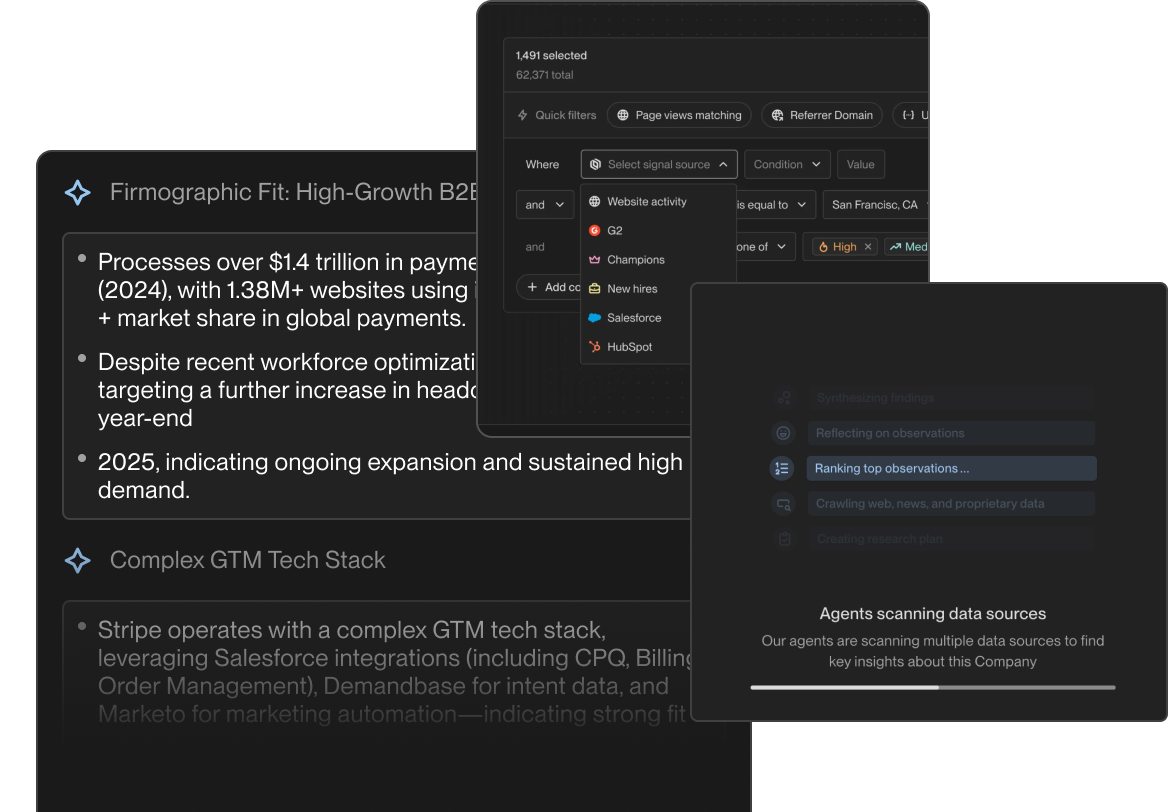The height and width of the screenshot is (812, 1168).
Task: Click the trend arrow icon in Med tag
Action: point(895,247)
